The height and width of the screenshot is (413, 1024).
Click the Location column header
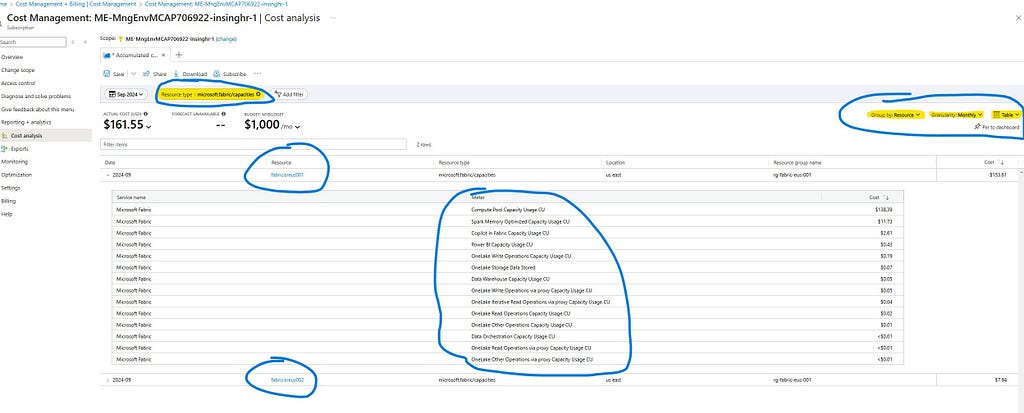[x=615, y=162]
